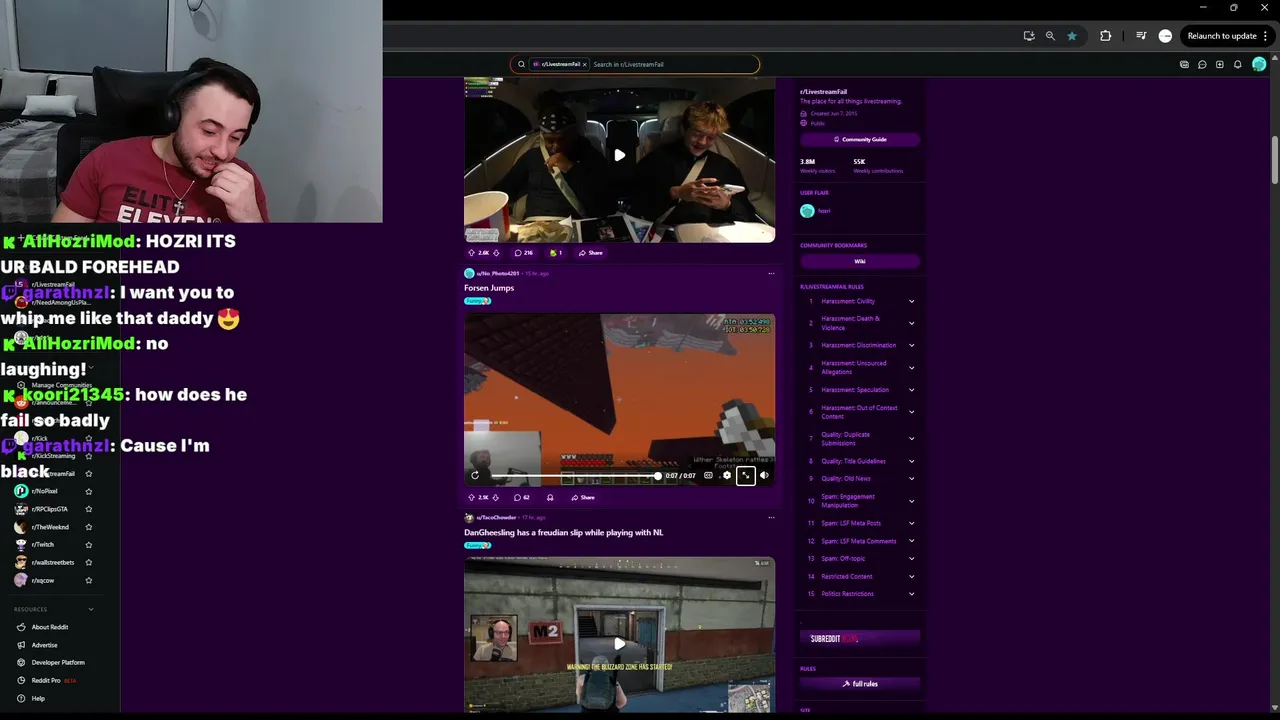The image size is (1280, 720).
Task: Open Developer Platform in sidebar
Action: (x=58, y=662)
